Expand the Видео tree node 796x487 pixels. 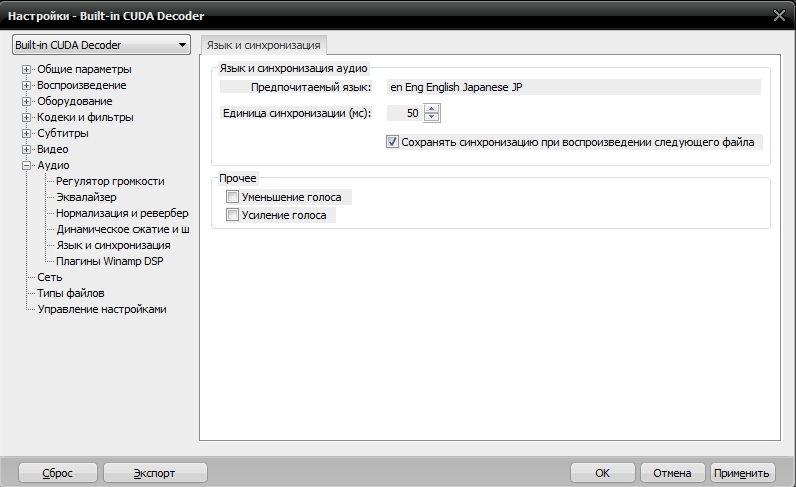click(26, 149)
